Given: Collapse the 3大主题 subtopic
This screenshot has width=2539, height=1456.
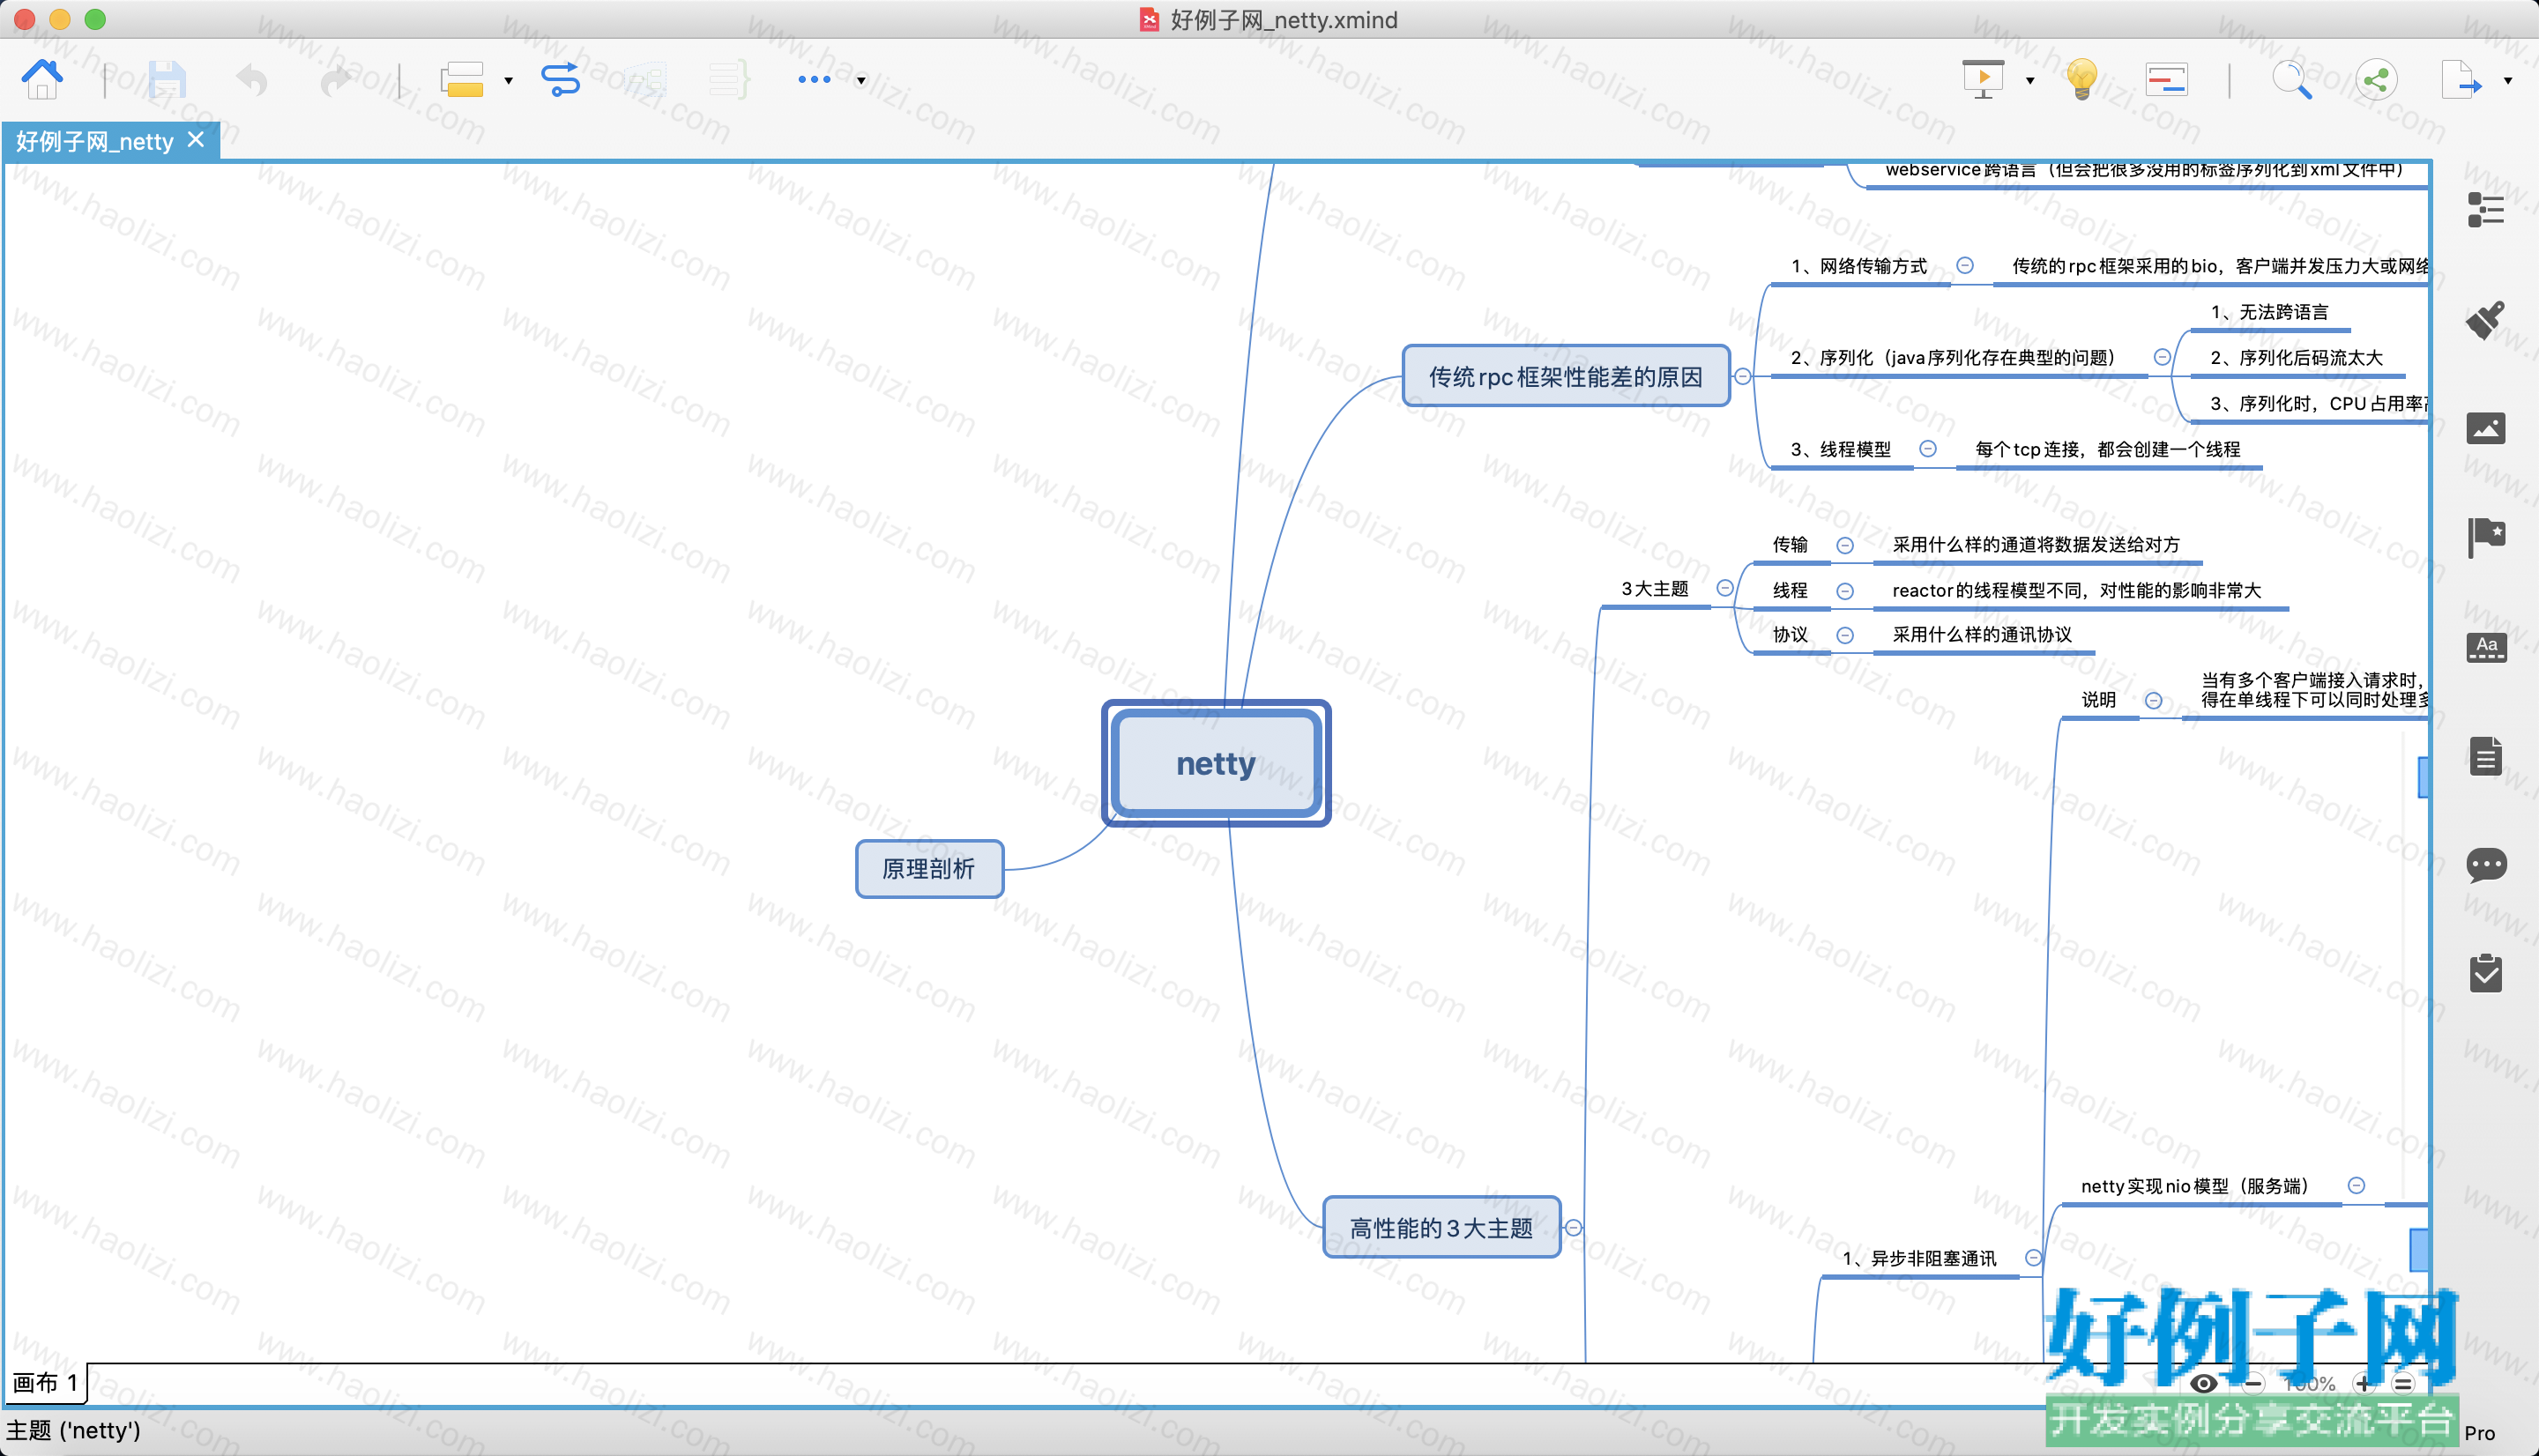Looking at the screenshot, I should click(x=1725, y=588).
